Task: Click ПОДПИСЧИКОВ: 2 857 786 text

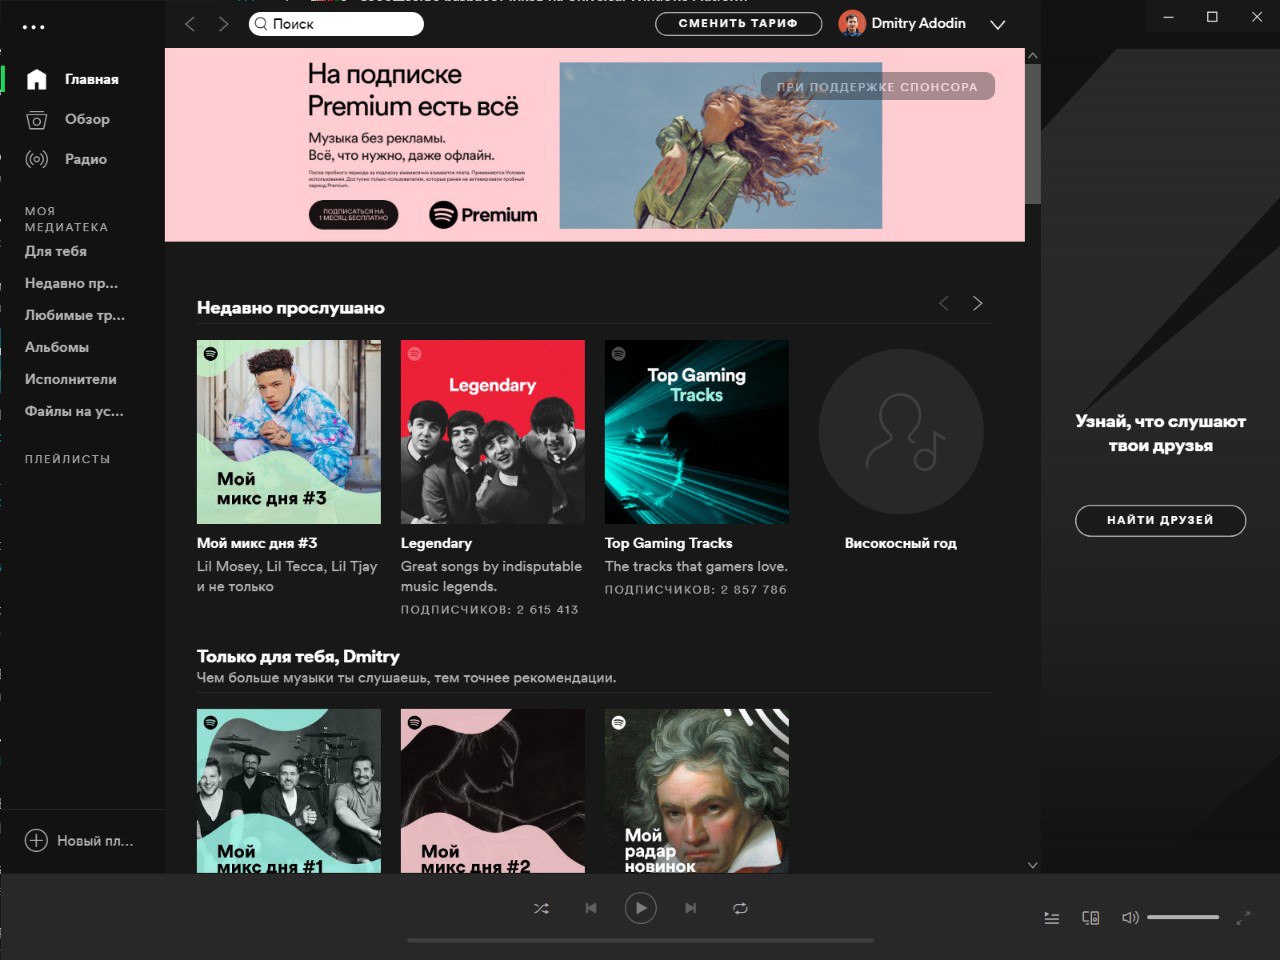Action: tap(696, 589)
